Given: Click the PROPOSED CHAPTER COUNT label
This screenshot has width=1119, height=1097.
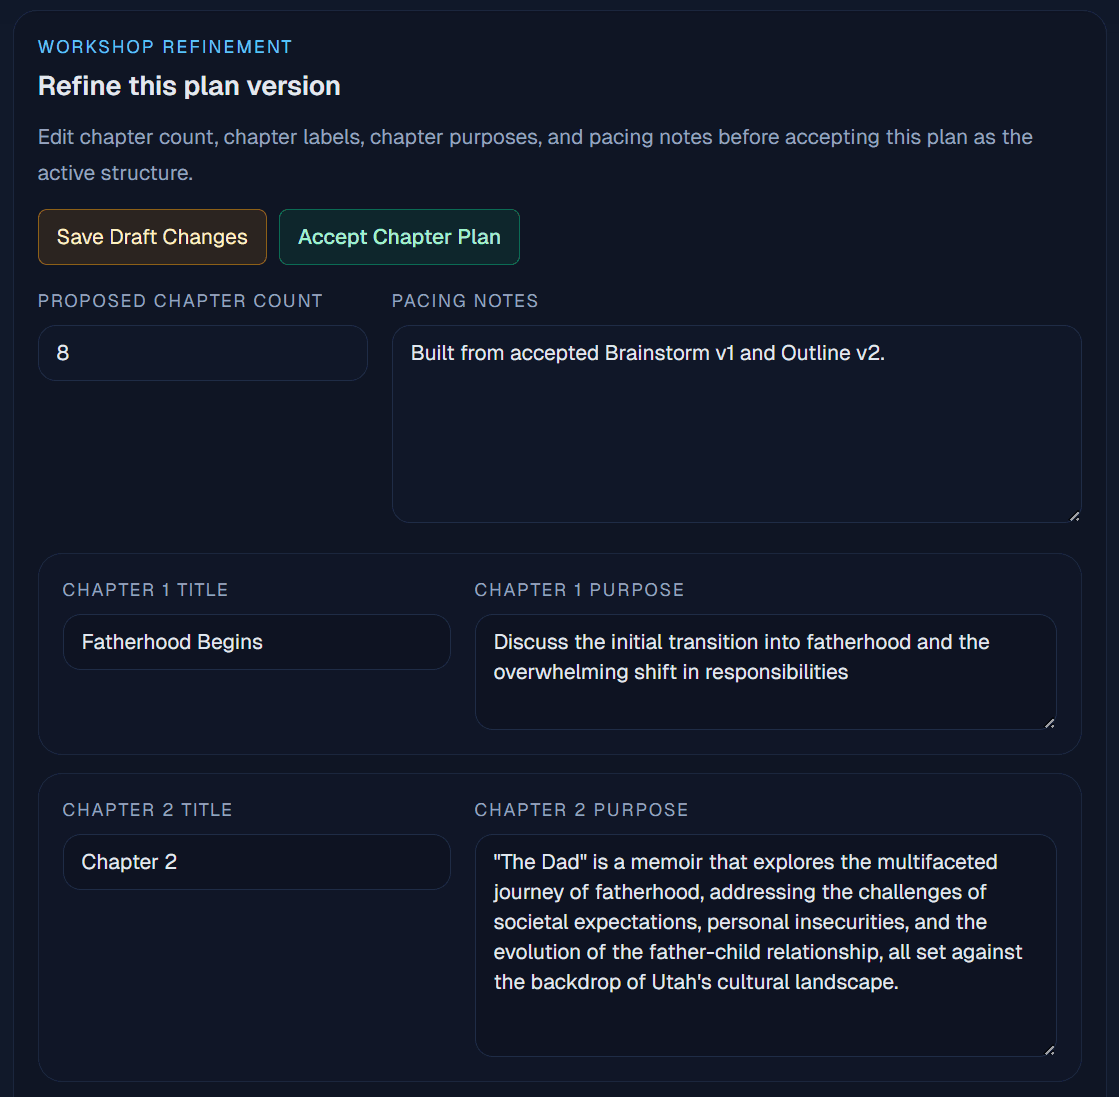Looking at the screenshot, I should [x=180, y=301].
